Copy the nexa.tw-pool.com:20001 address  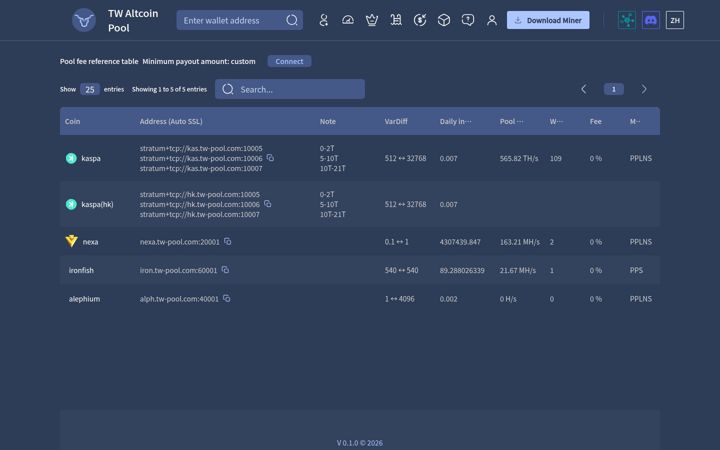pyautogui.click(x=227, y=241)
